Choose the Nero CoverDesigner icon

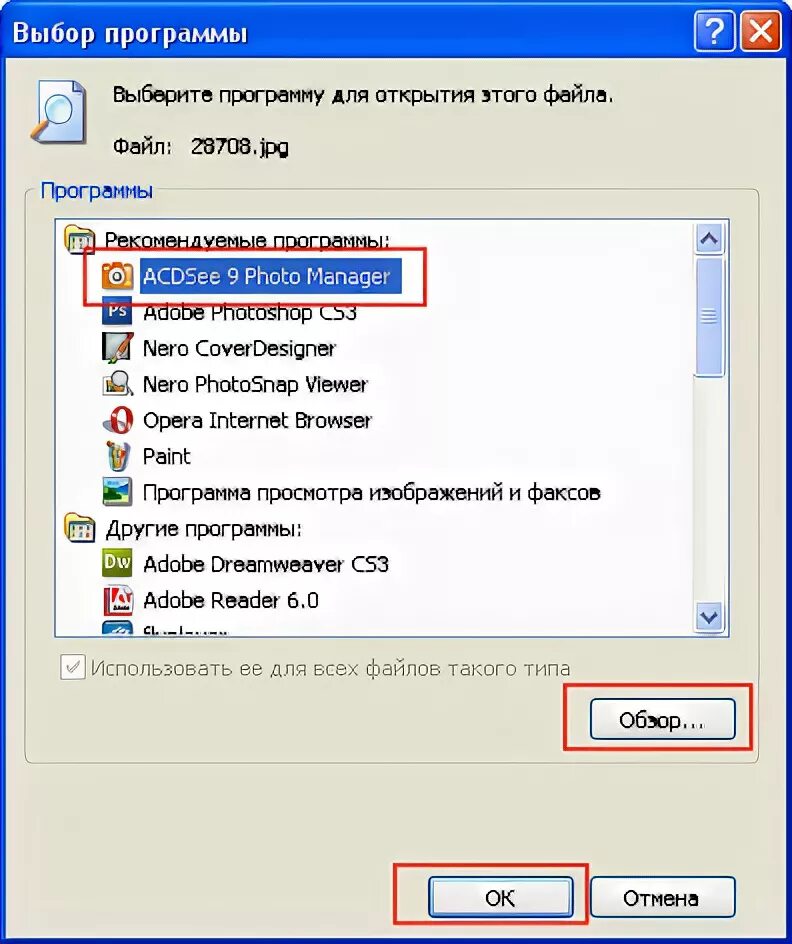pos(117,347)
